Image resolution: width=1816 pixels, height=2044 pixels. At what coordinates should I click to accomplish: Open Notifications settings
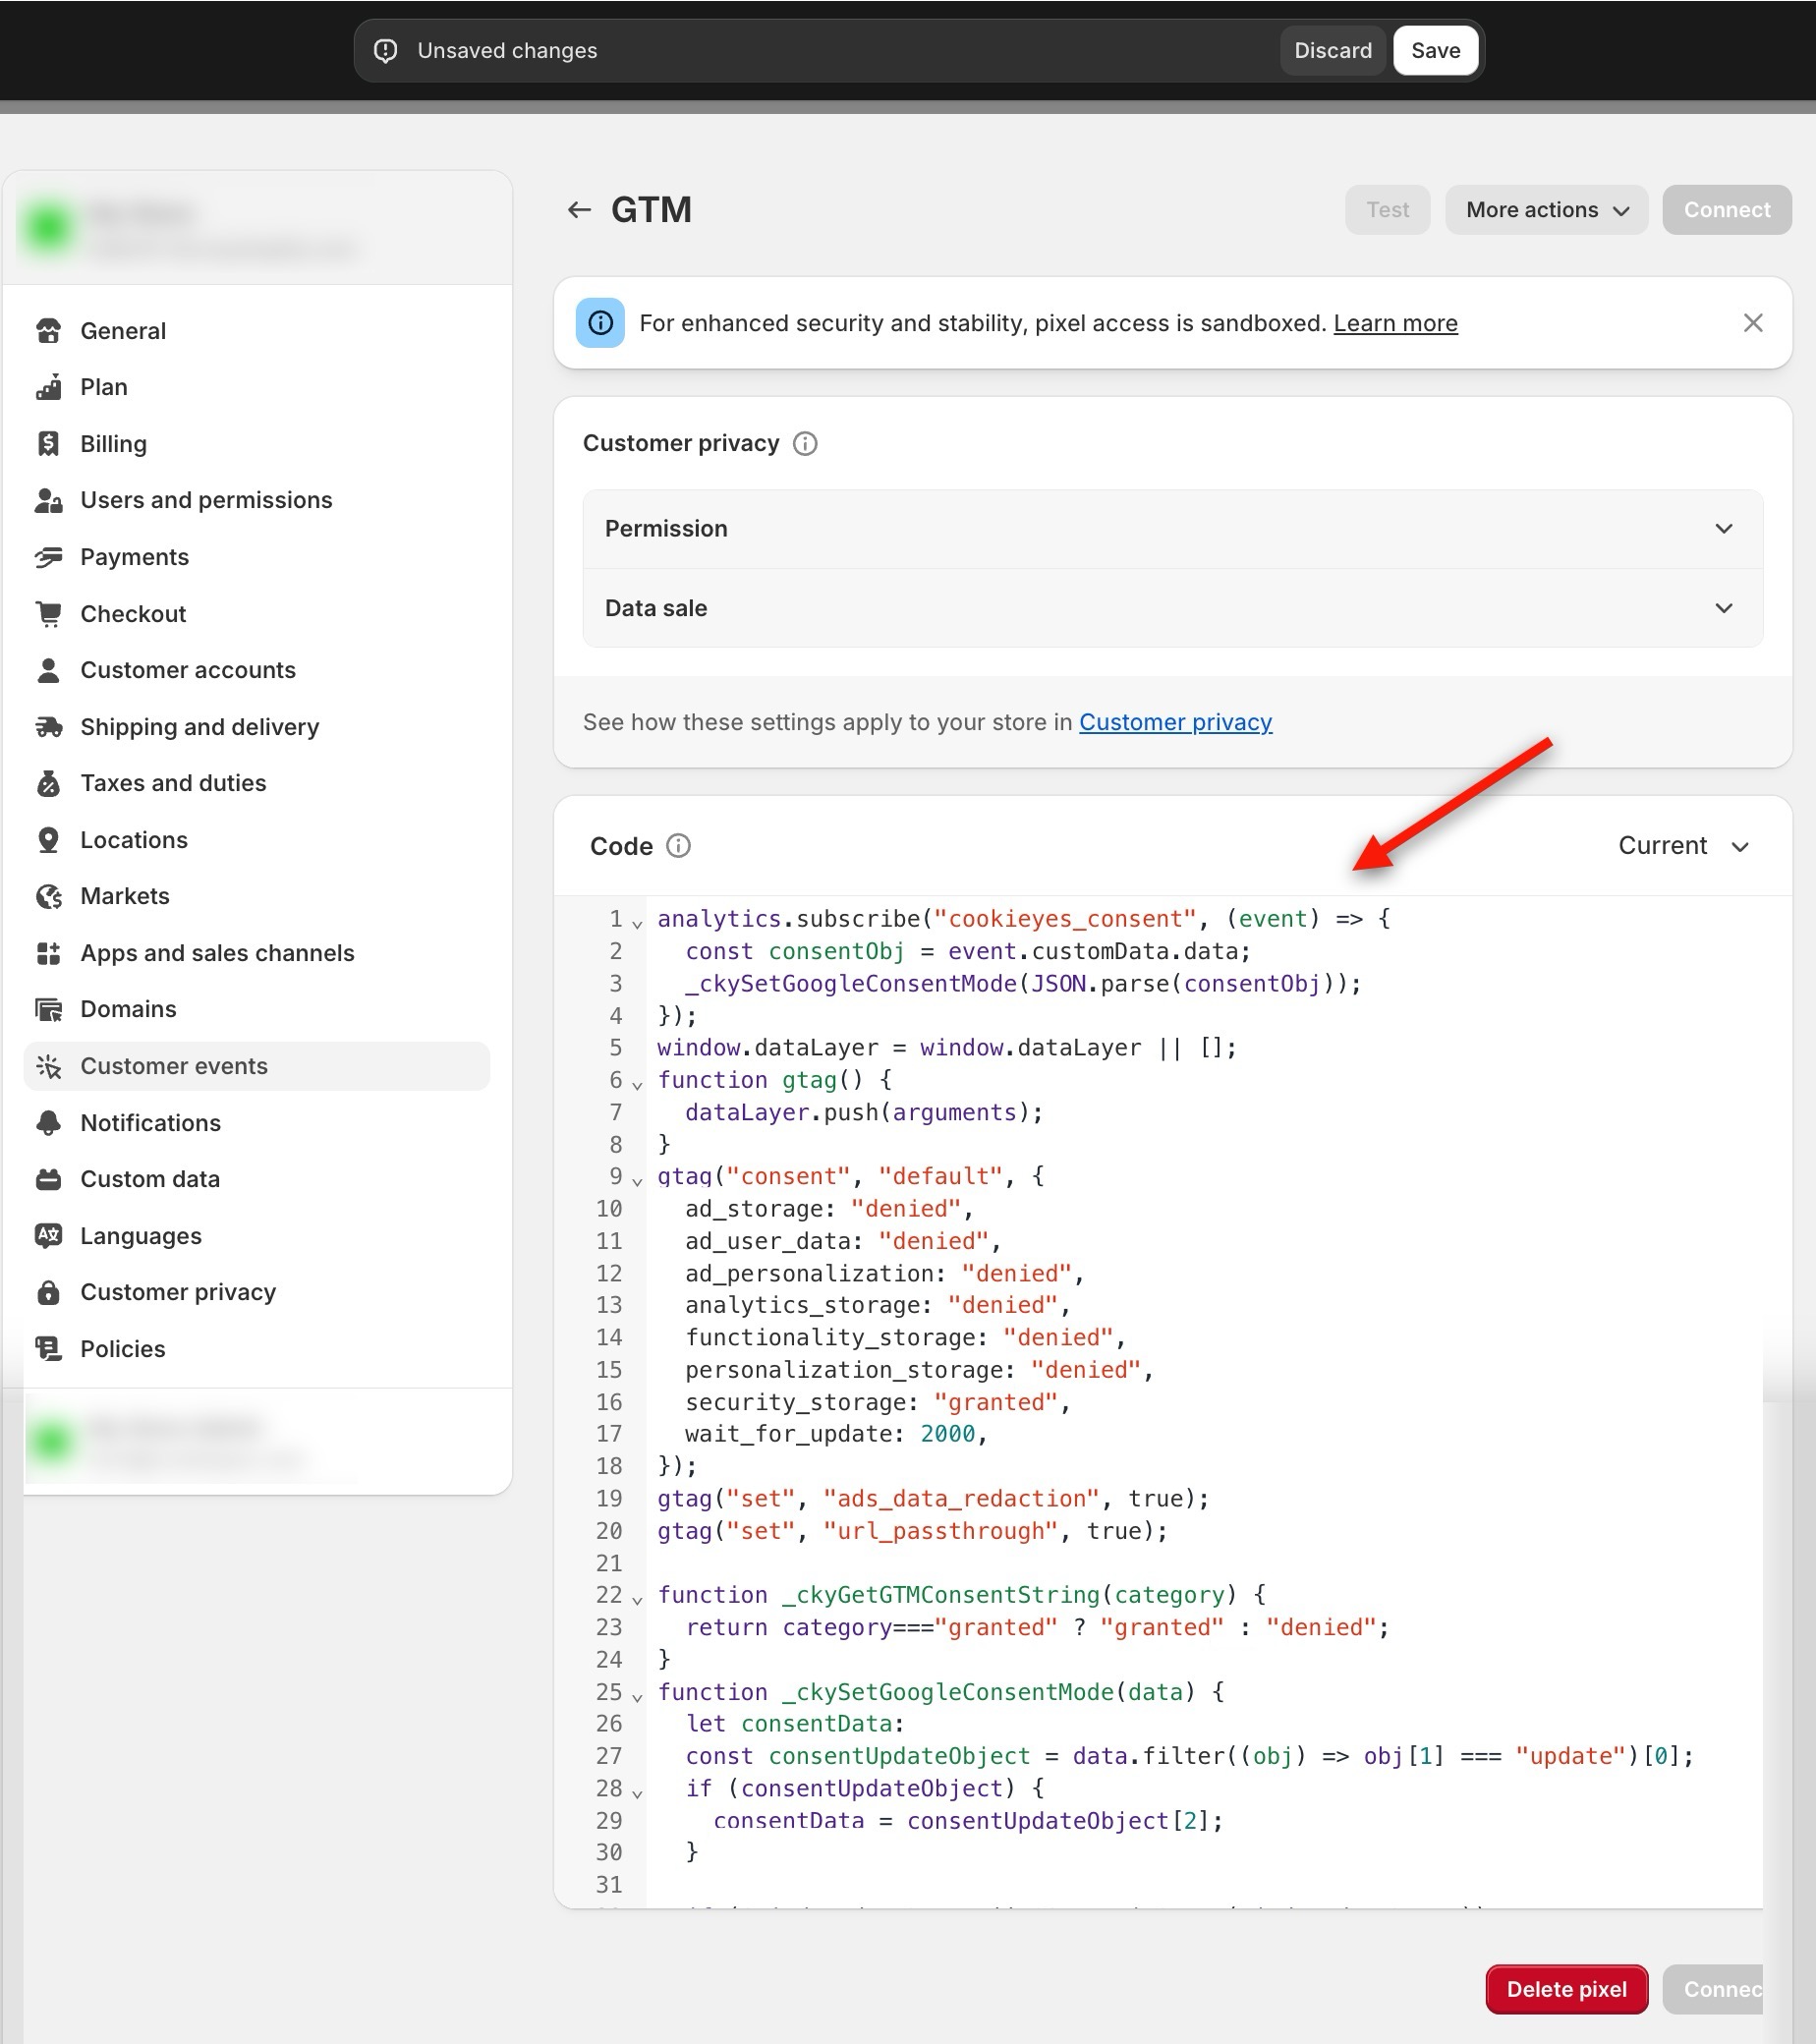tap(257, 1123)
